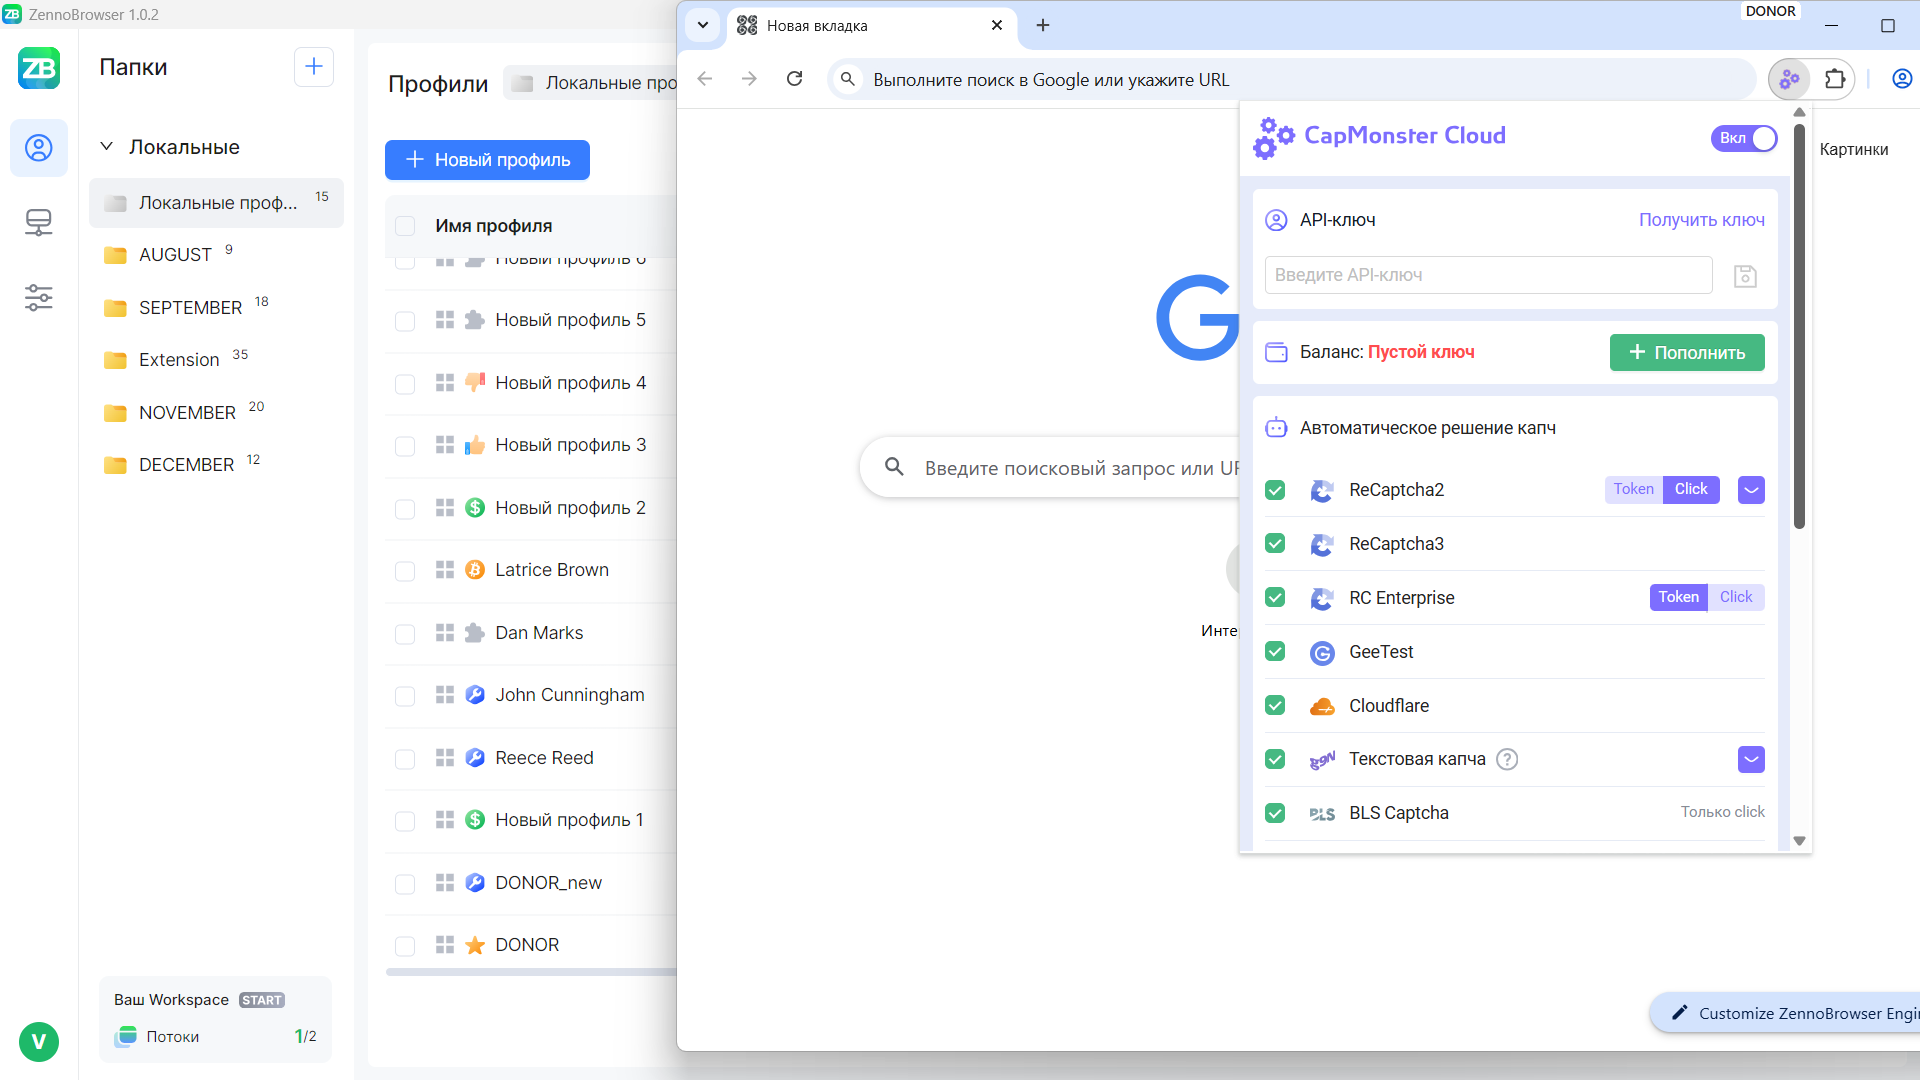
Task: Click the help icon beside Текстовая капча
Action: tap(1507, 760)
